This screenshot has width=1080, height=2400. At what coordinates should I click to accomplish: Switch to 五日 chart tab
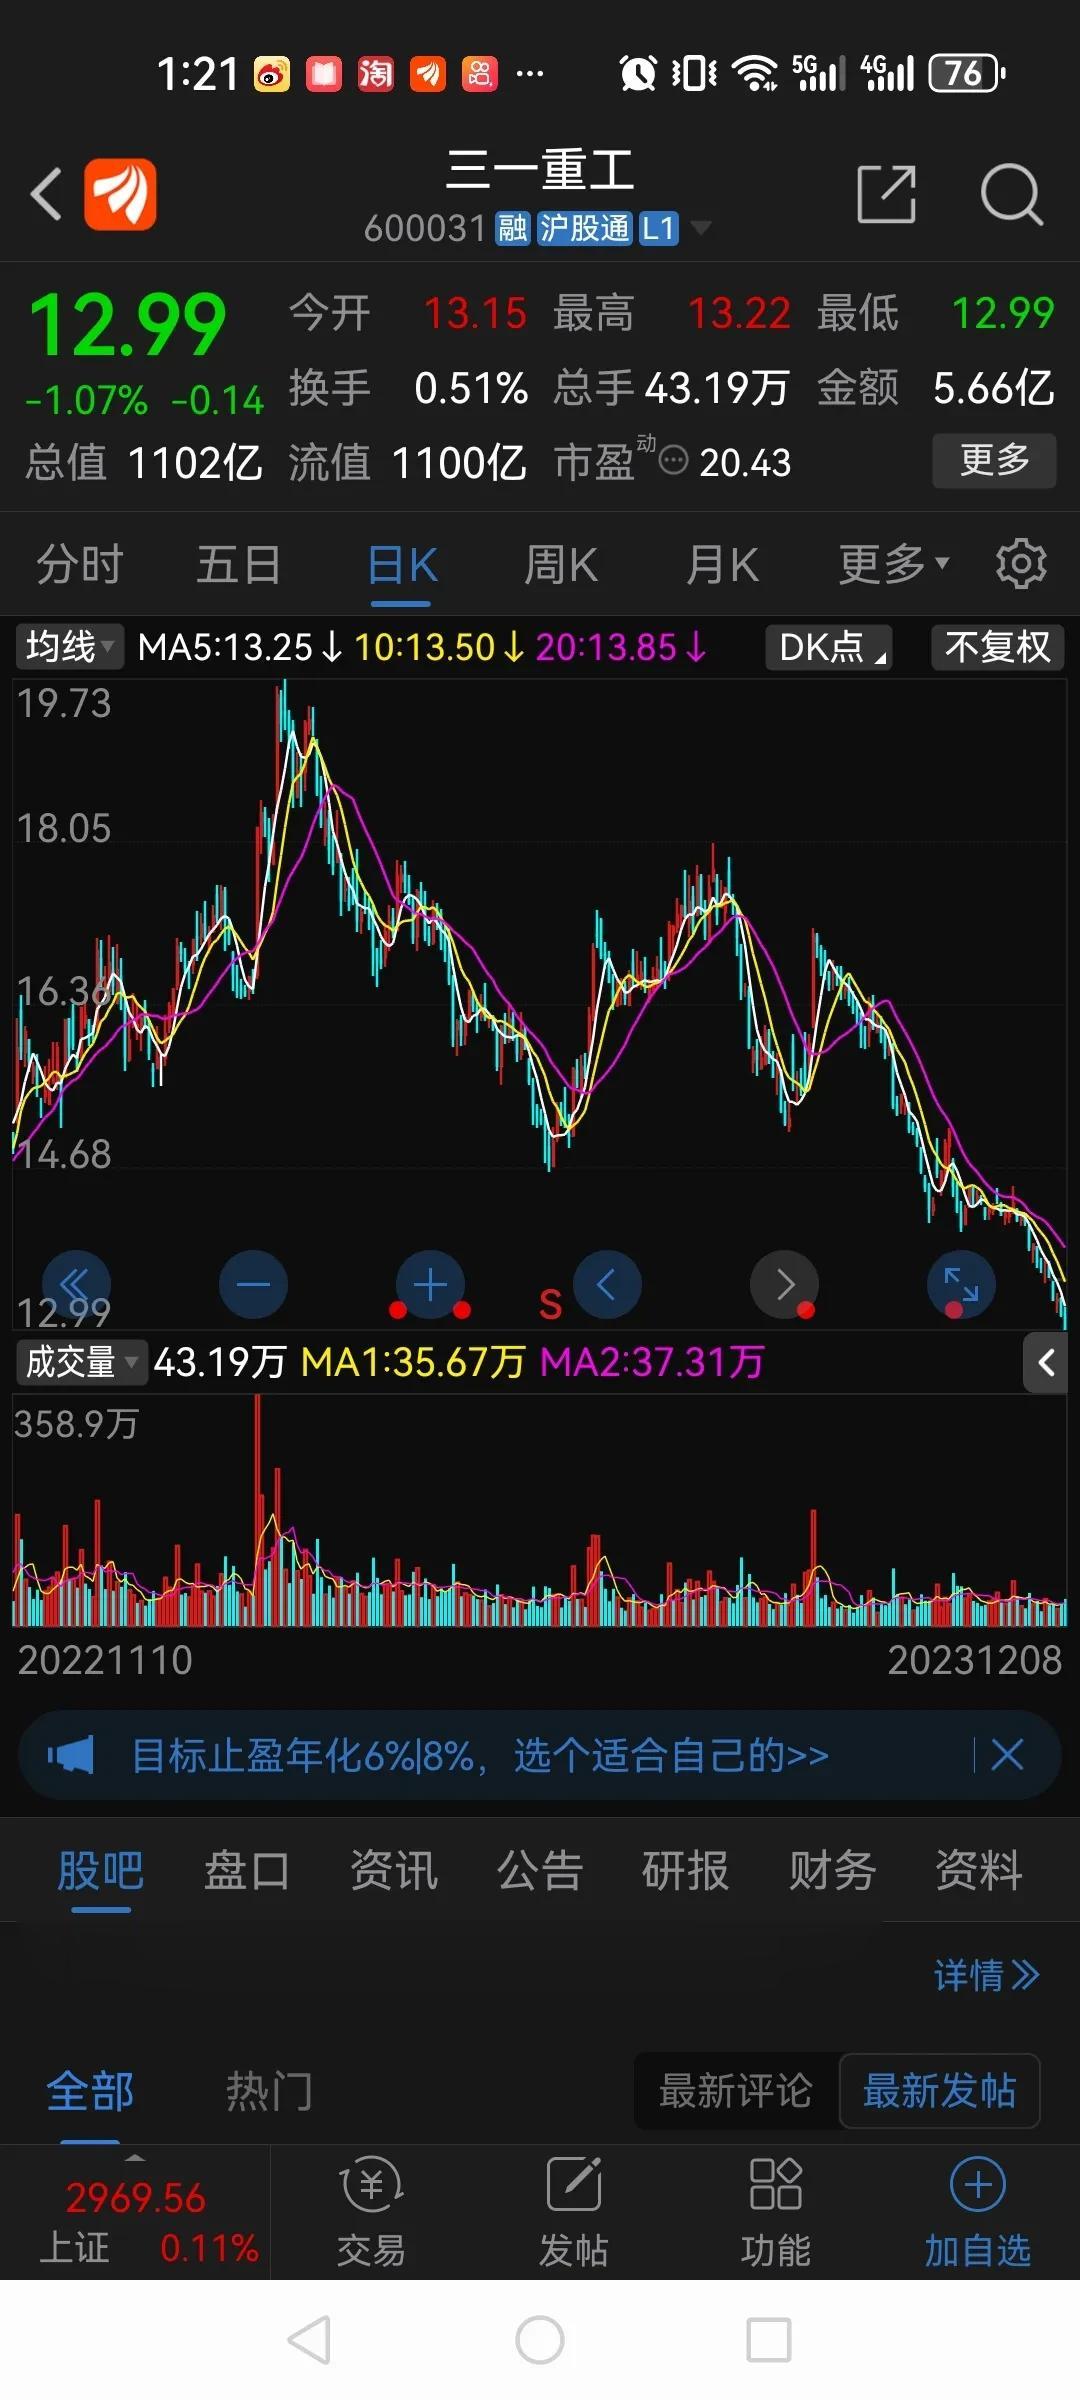pos(238,564)
